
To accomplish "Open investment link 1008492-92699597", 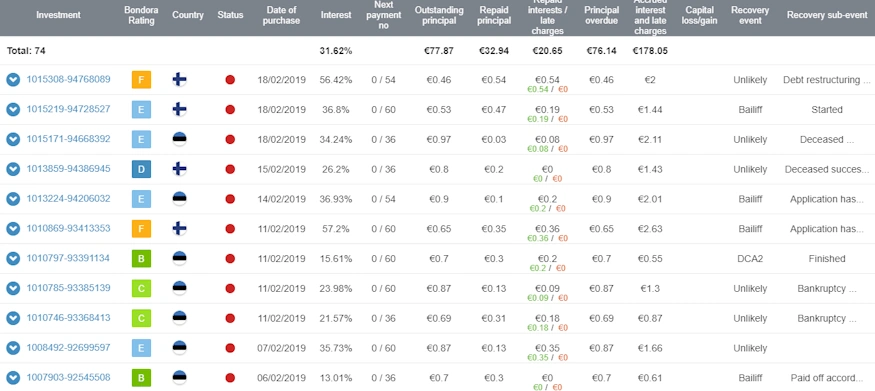I will pyautogui.click(x=69, y=347).
